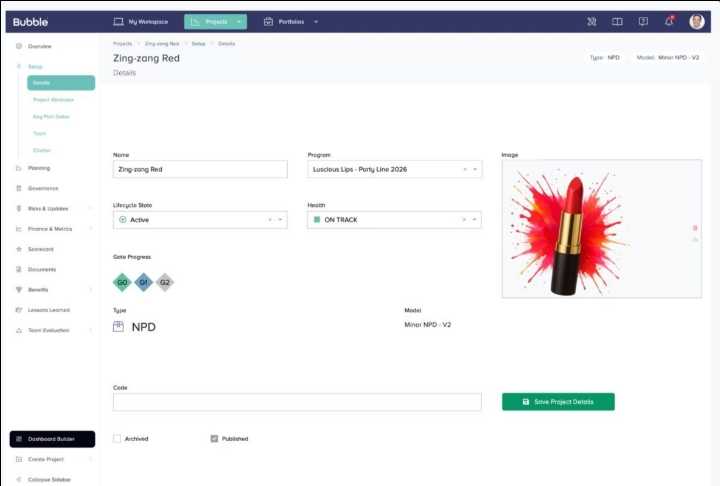Click the G0 gate progress diamond
720x486 pixels.
tap(122, 282)
